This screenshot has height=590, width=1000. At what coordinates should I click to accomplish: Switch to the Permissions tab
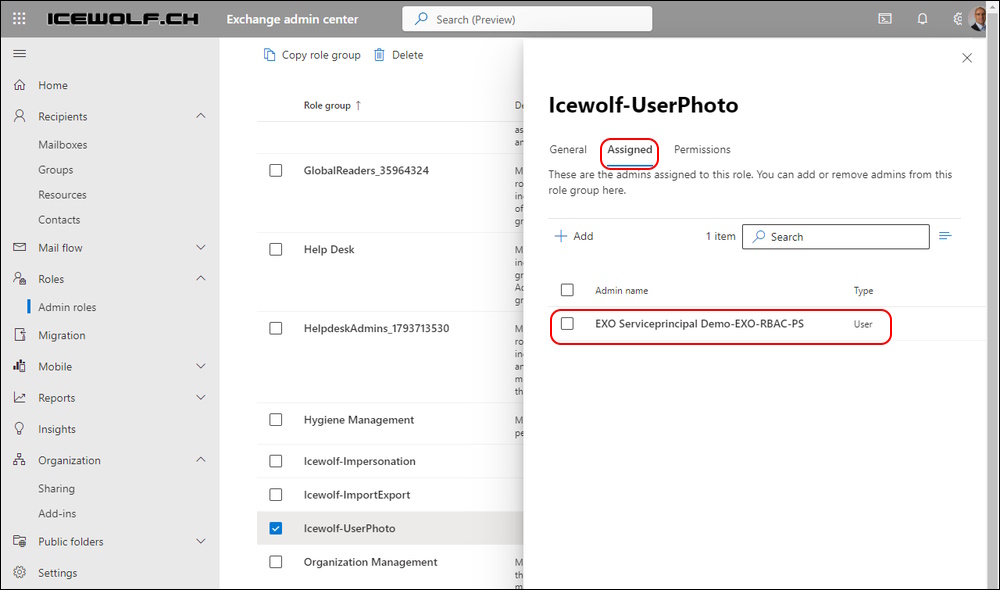pos(702,149)
